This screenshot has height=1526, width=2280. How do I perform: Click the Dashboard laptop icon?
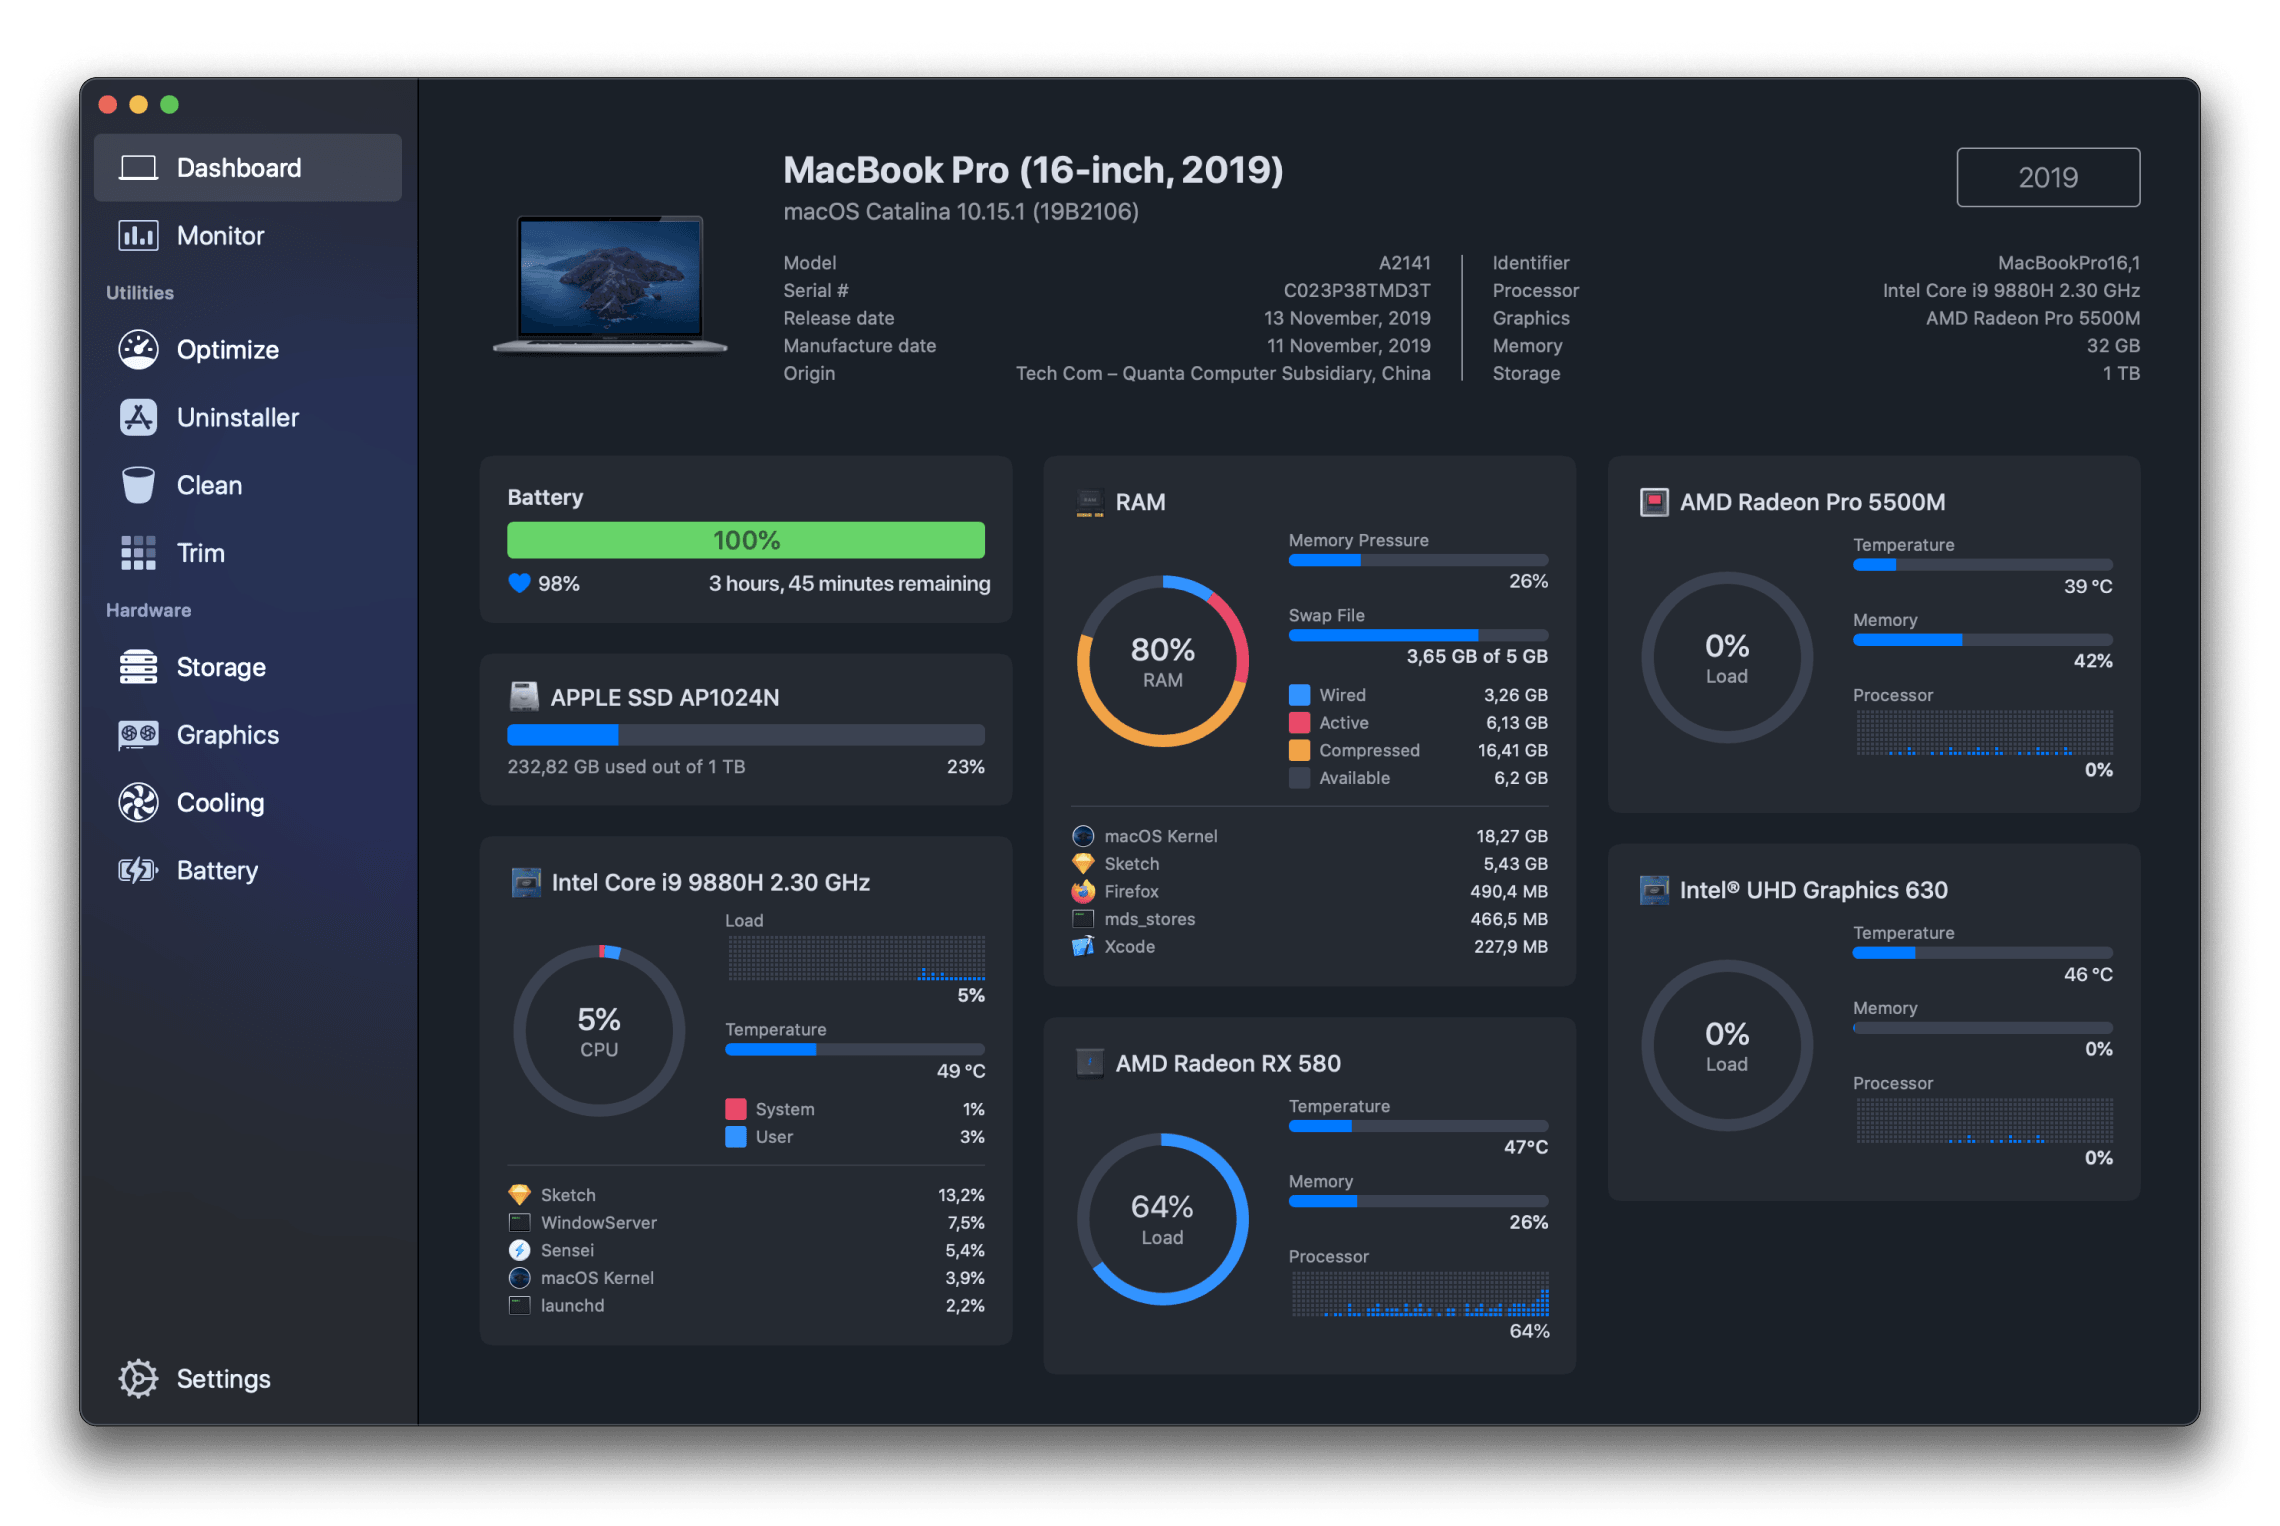(x=138, y=168)
